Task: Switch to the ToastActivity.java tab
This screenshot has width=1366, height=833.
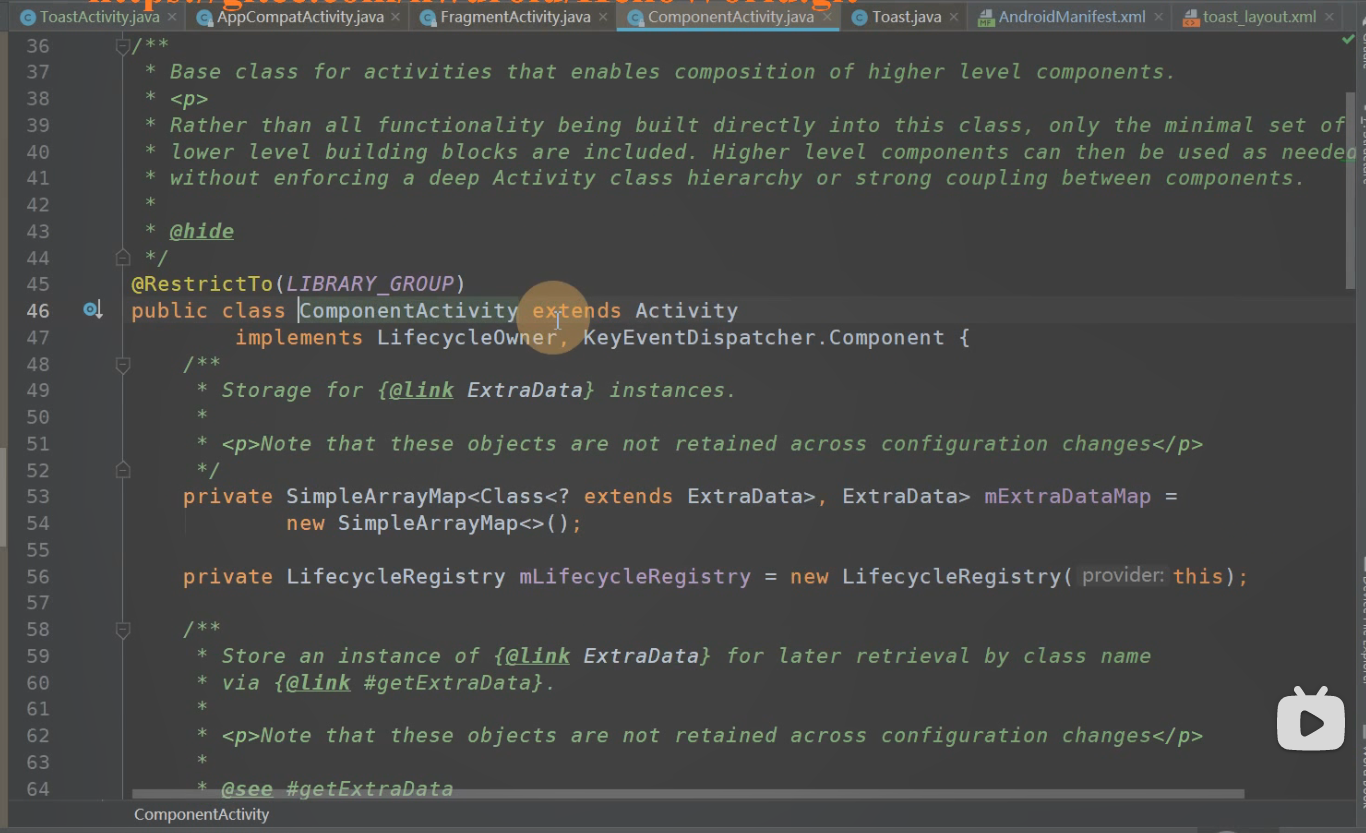Action: pos(99,17)
